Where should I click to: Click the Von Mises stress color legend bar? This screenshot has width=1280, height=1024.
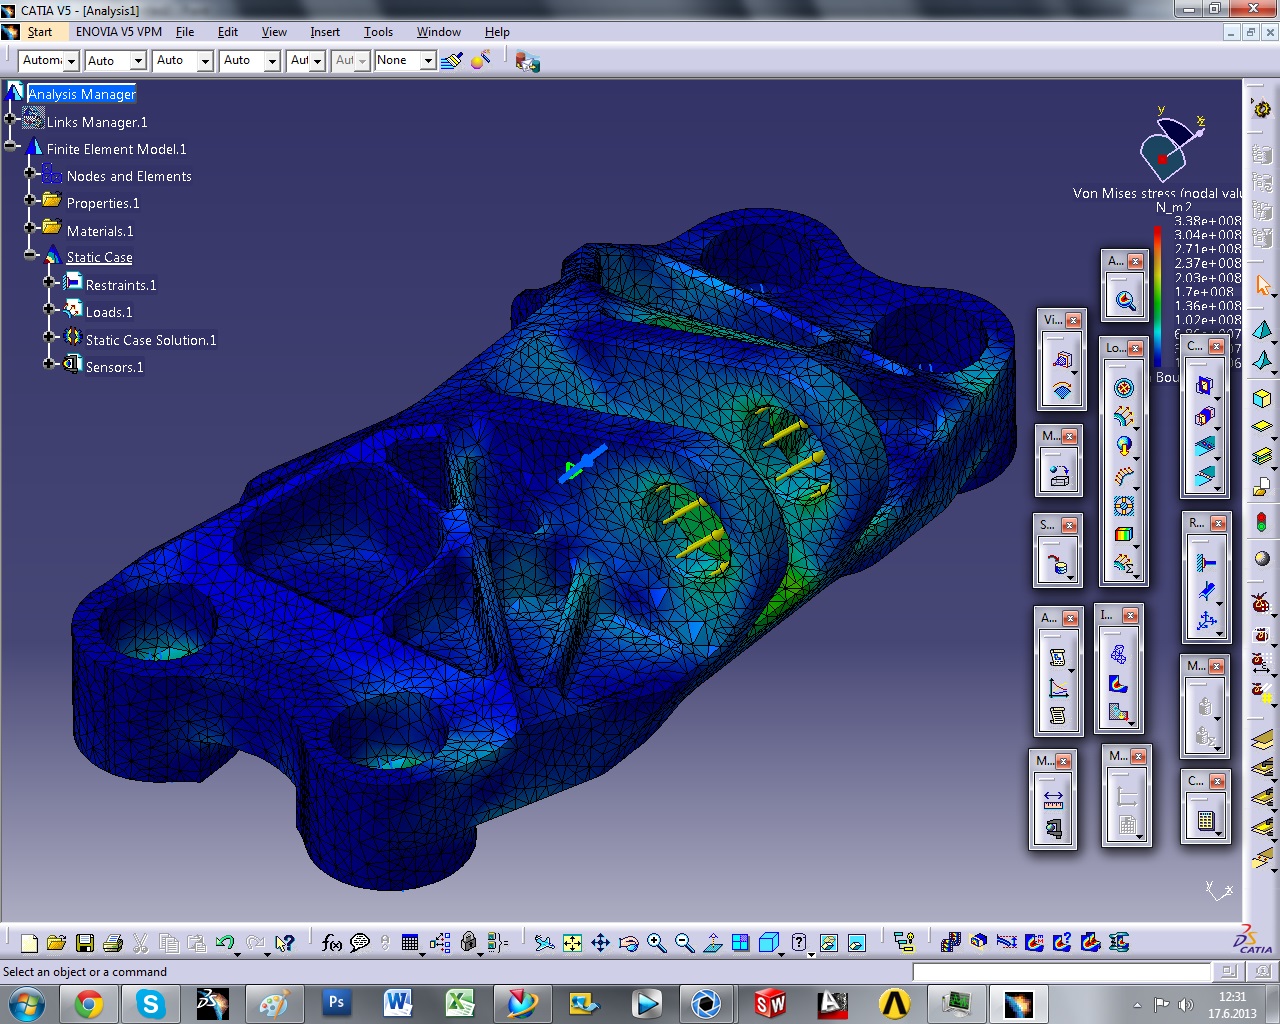pyautogui.click(x=1158, y=297)
